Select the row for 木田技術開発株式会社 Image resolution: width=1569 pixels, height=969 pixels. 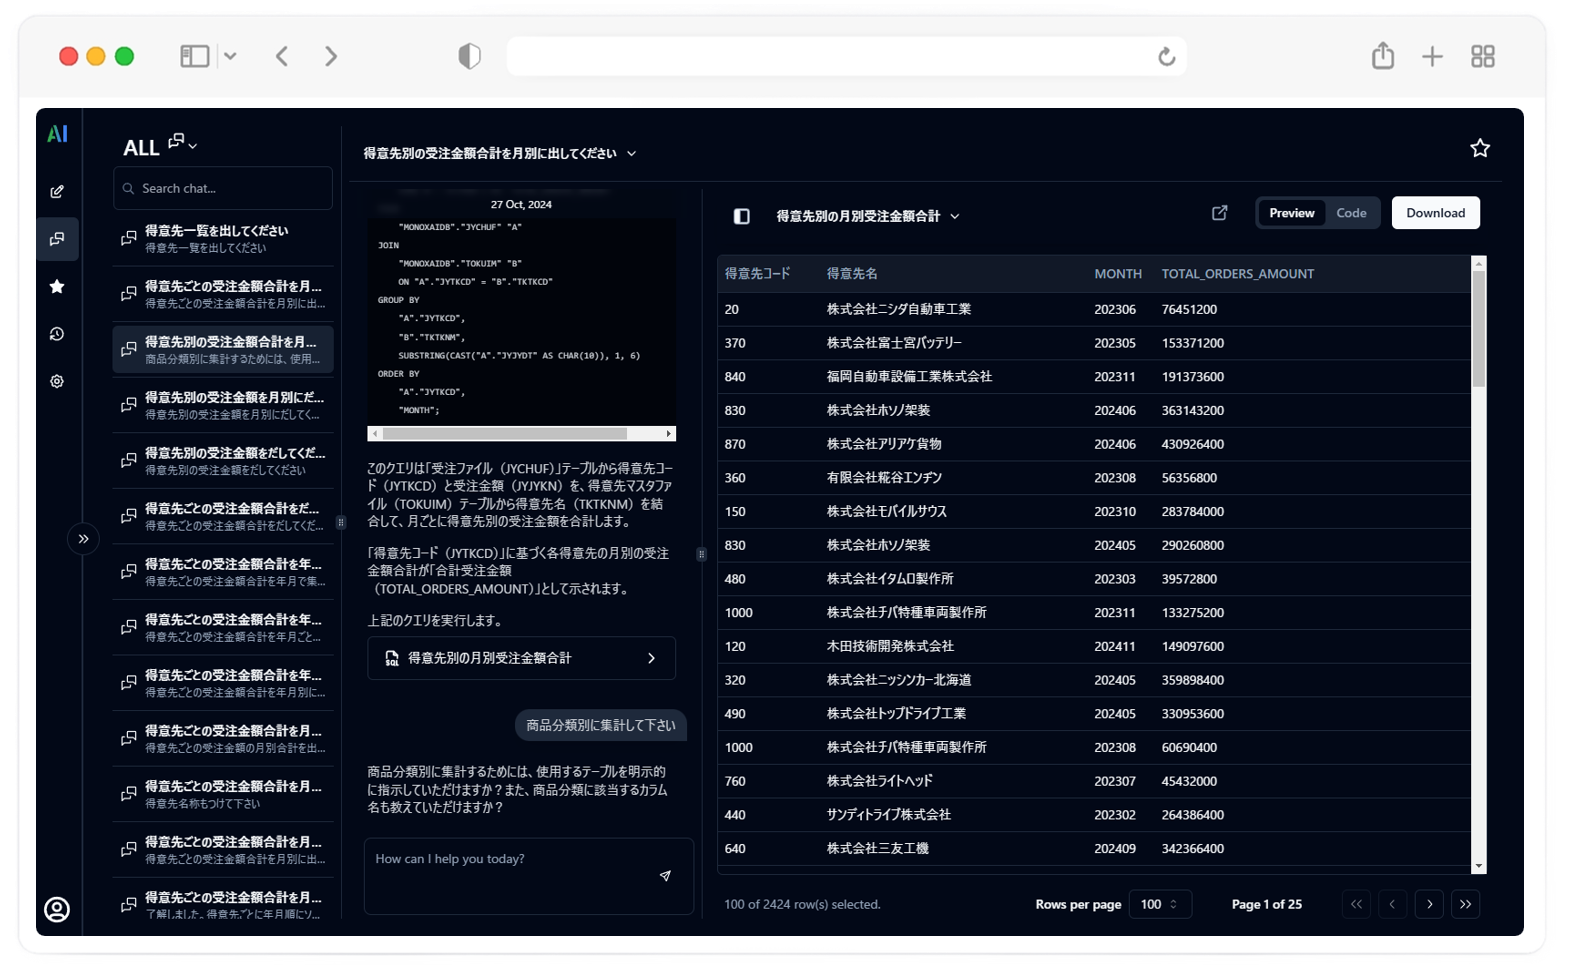(x=1094, y=646)
